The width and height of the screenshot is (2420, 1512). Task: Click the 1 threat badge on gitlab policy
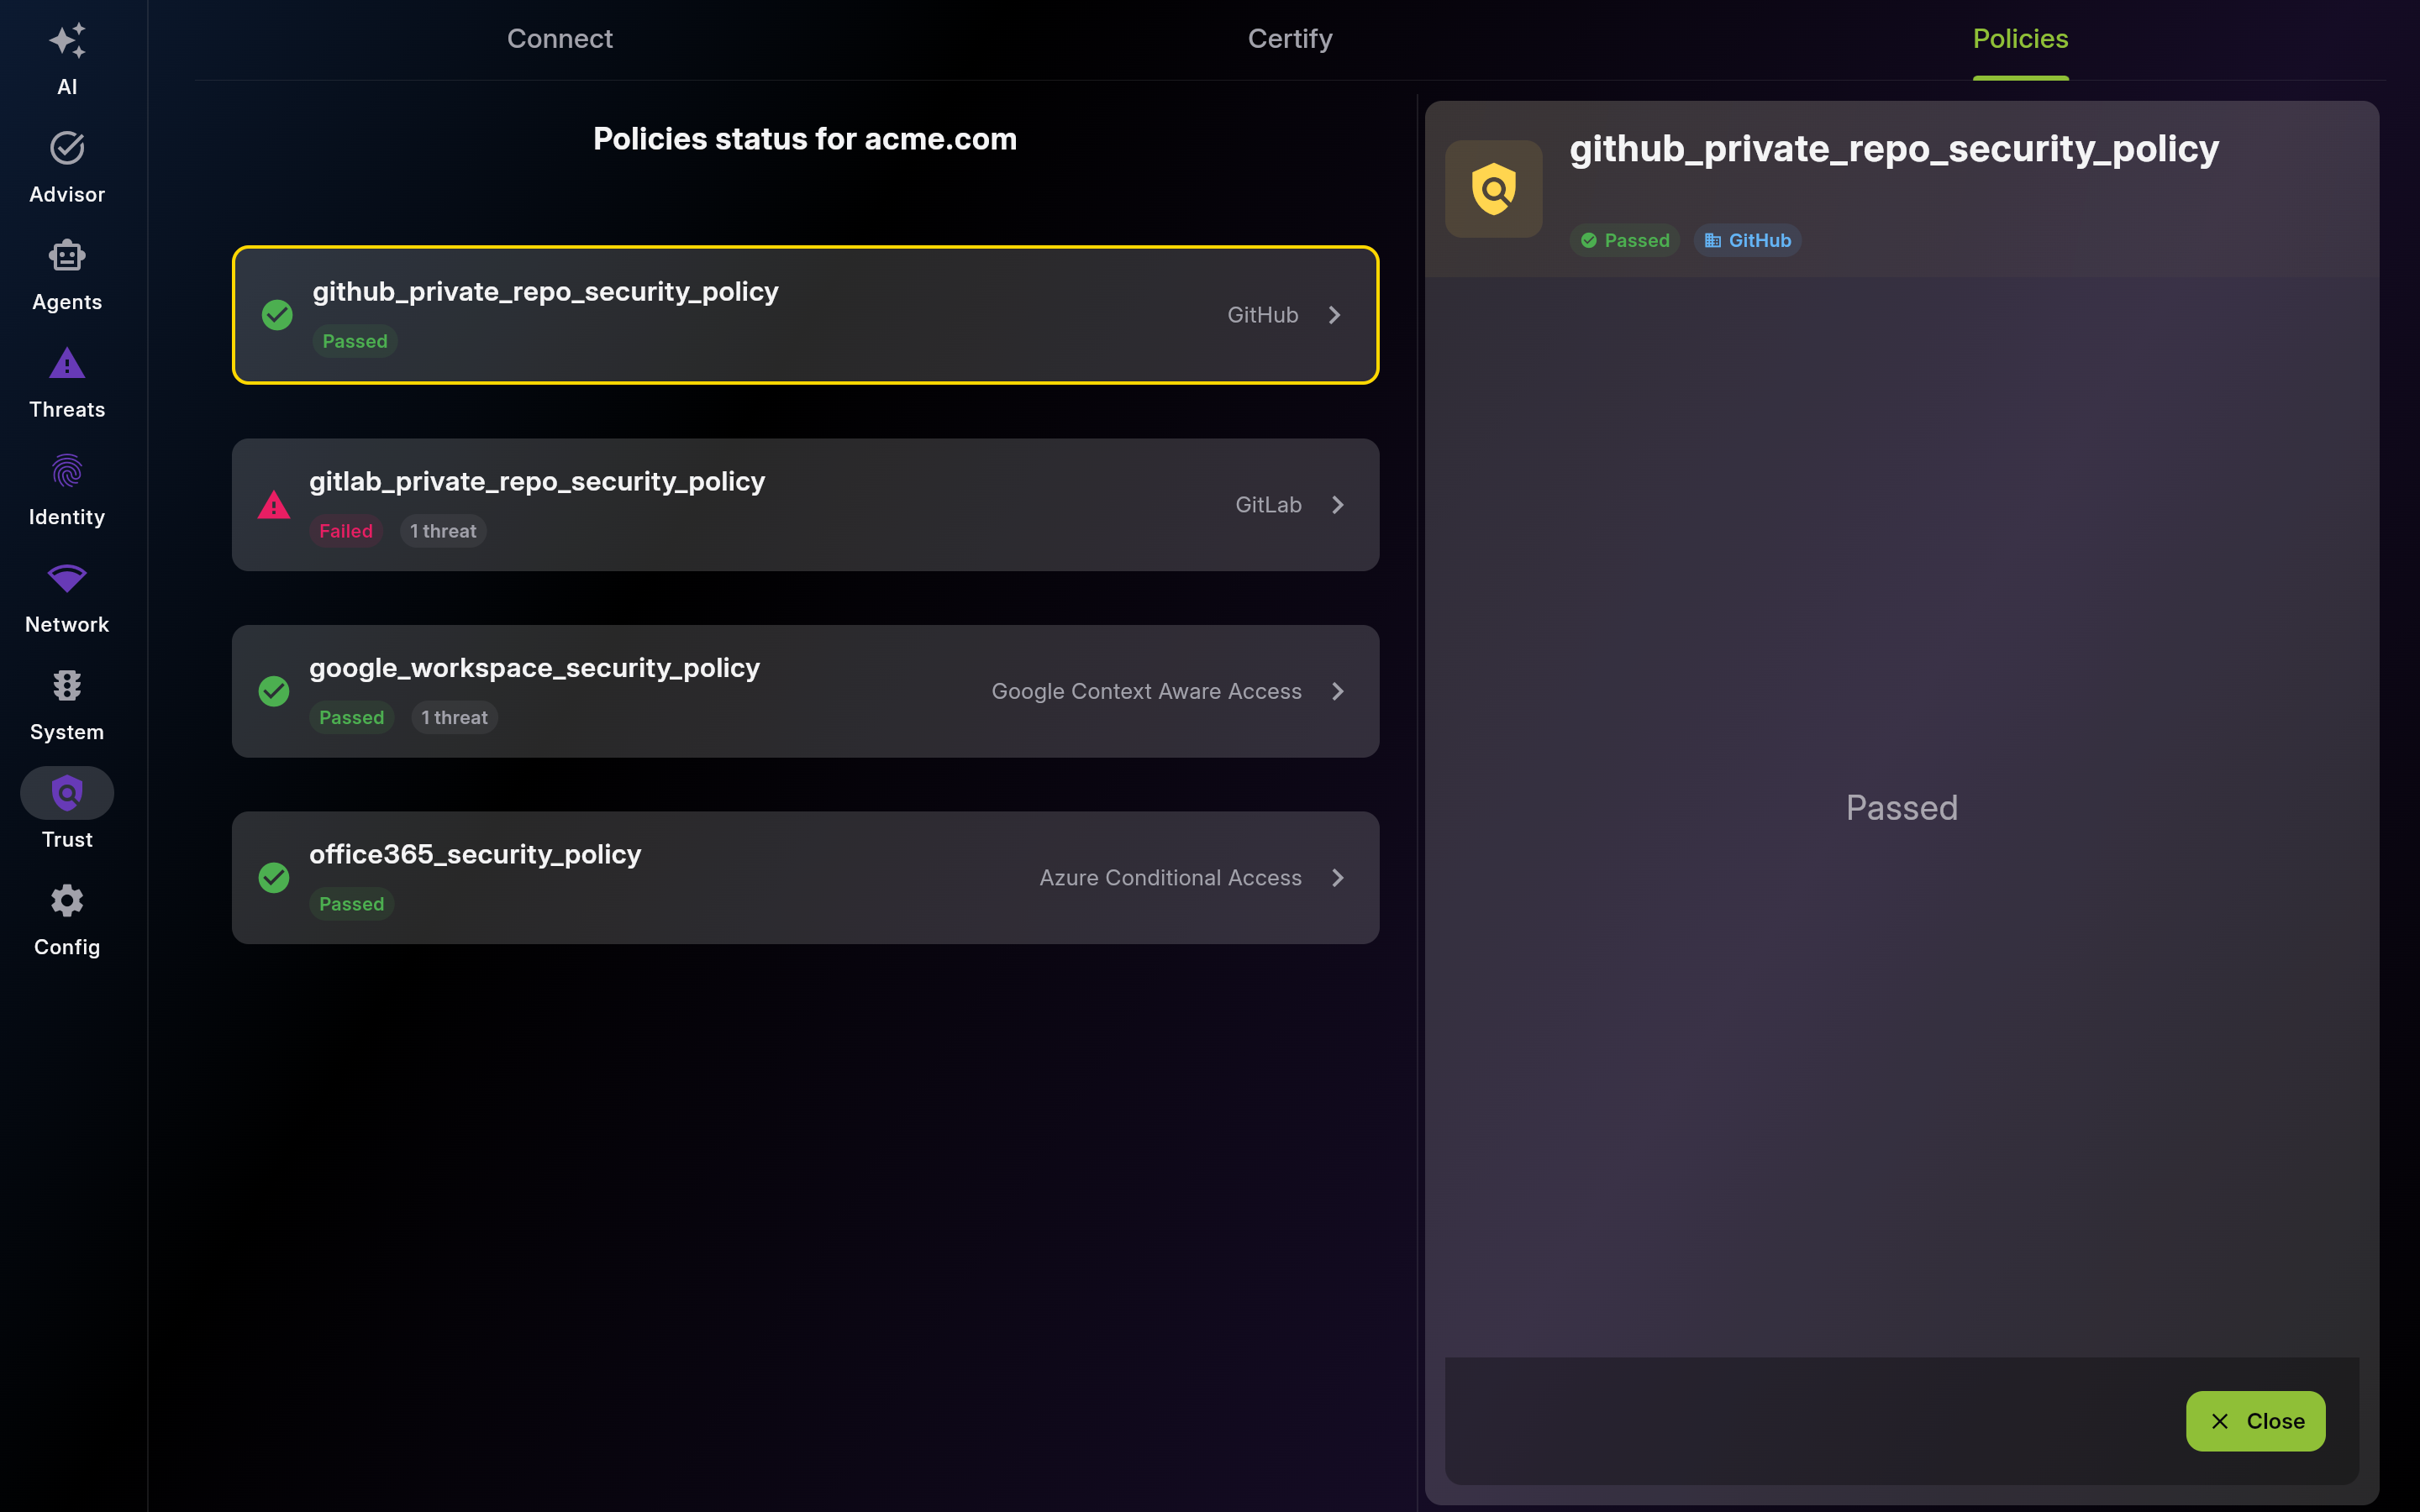point(443,531)
